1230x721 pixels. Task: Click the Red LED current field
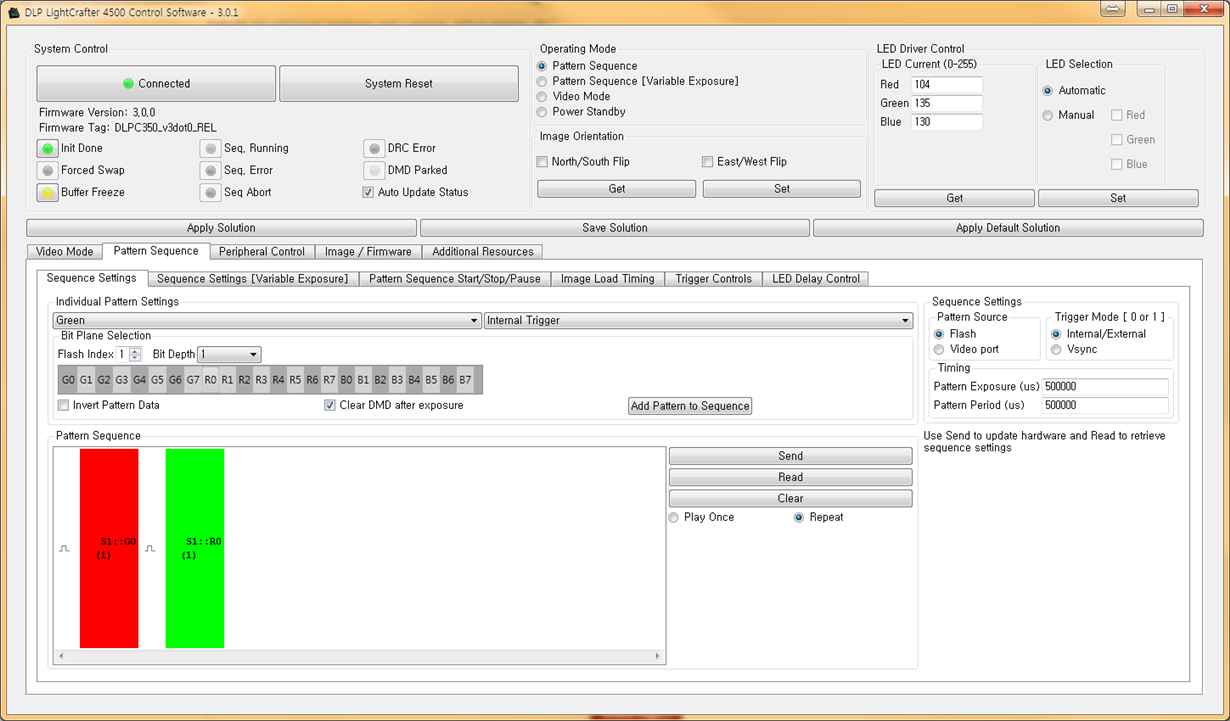946,85
